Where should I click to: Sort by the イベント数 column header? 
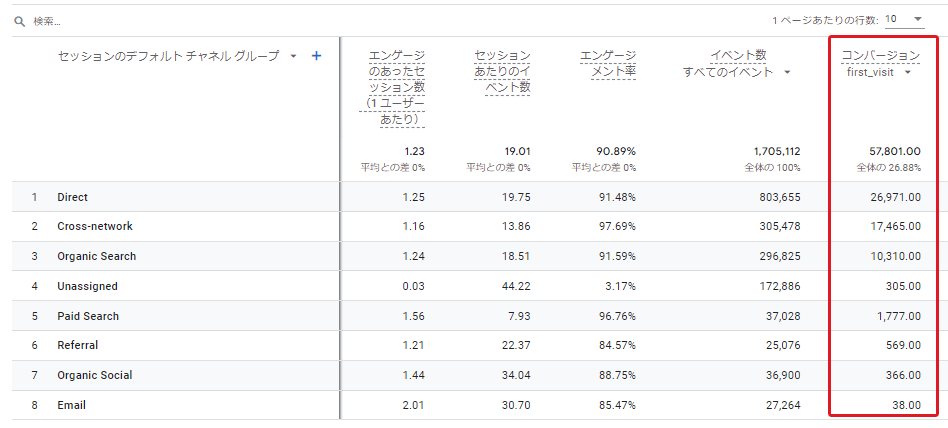pyautogui.click(x=738, y=56)
